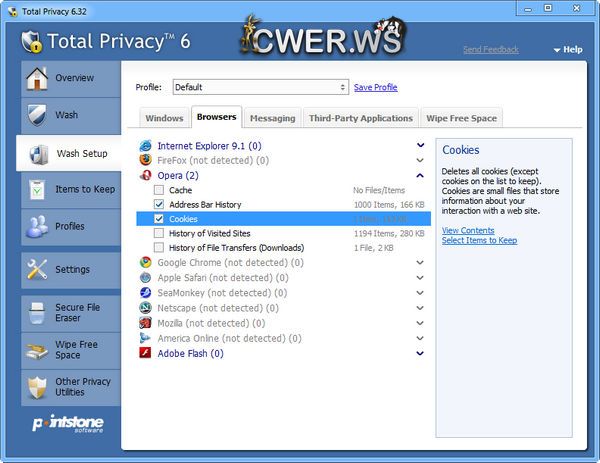Click the Wipe Free Space sidebar icon
The image size is (600, 463).
37,350
